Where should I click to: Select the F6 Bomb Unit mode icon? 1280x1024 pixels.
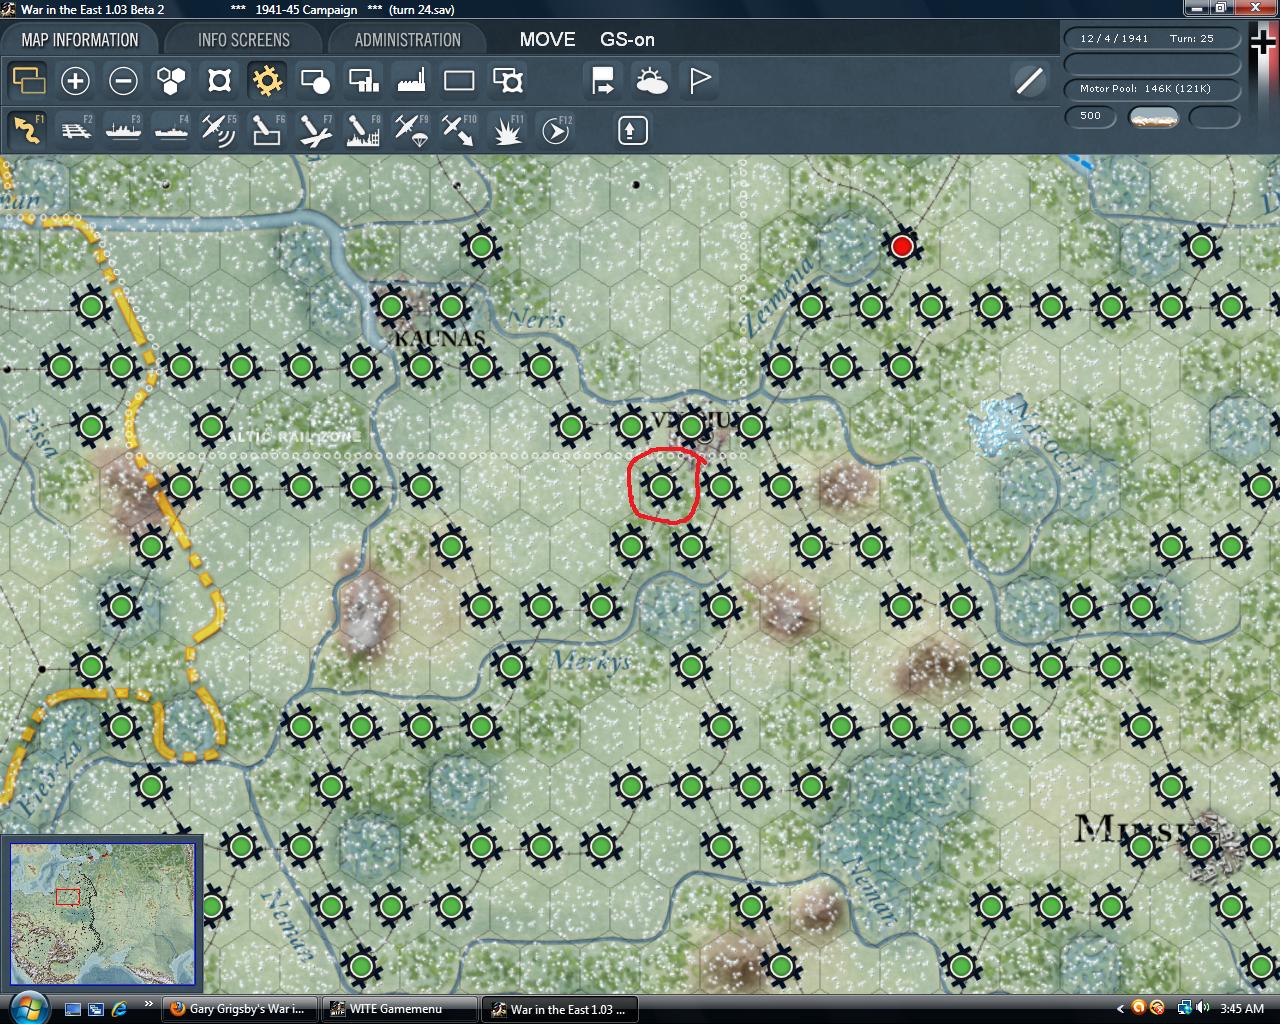pos(267,130)
